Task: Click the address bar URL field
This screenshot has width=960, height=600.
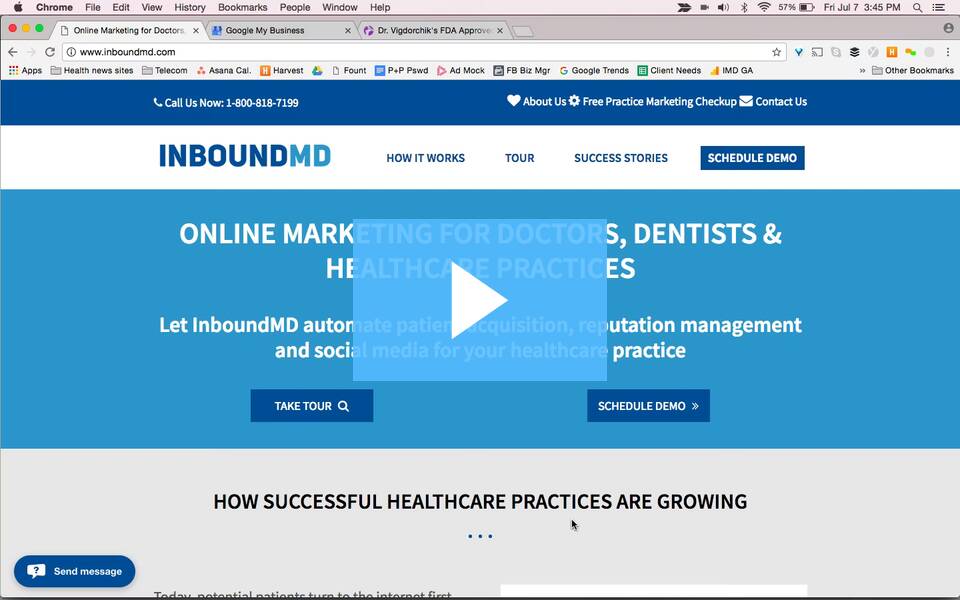Action: [x=422, y=52]
